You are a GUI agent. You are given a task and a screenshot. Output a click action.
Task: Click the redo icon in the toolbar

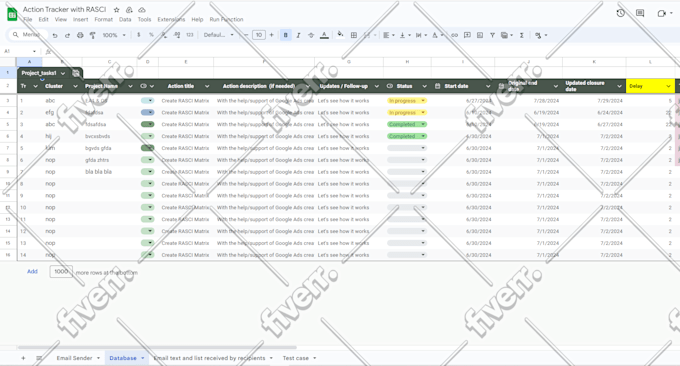[x=67, y=35]
